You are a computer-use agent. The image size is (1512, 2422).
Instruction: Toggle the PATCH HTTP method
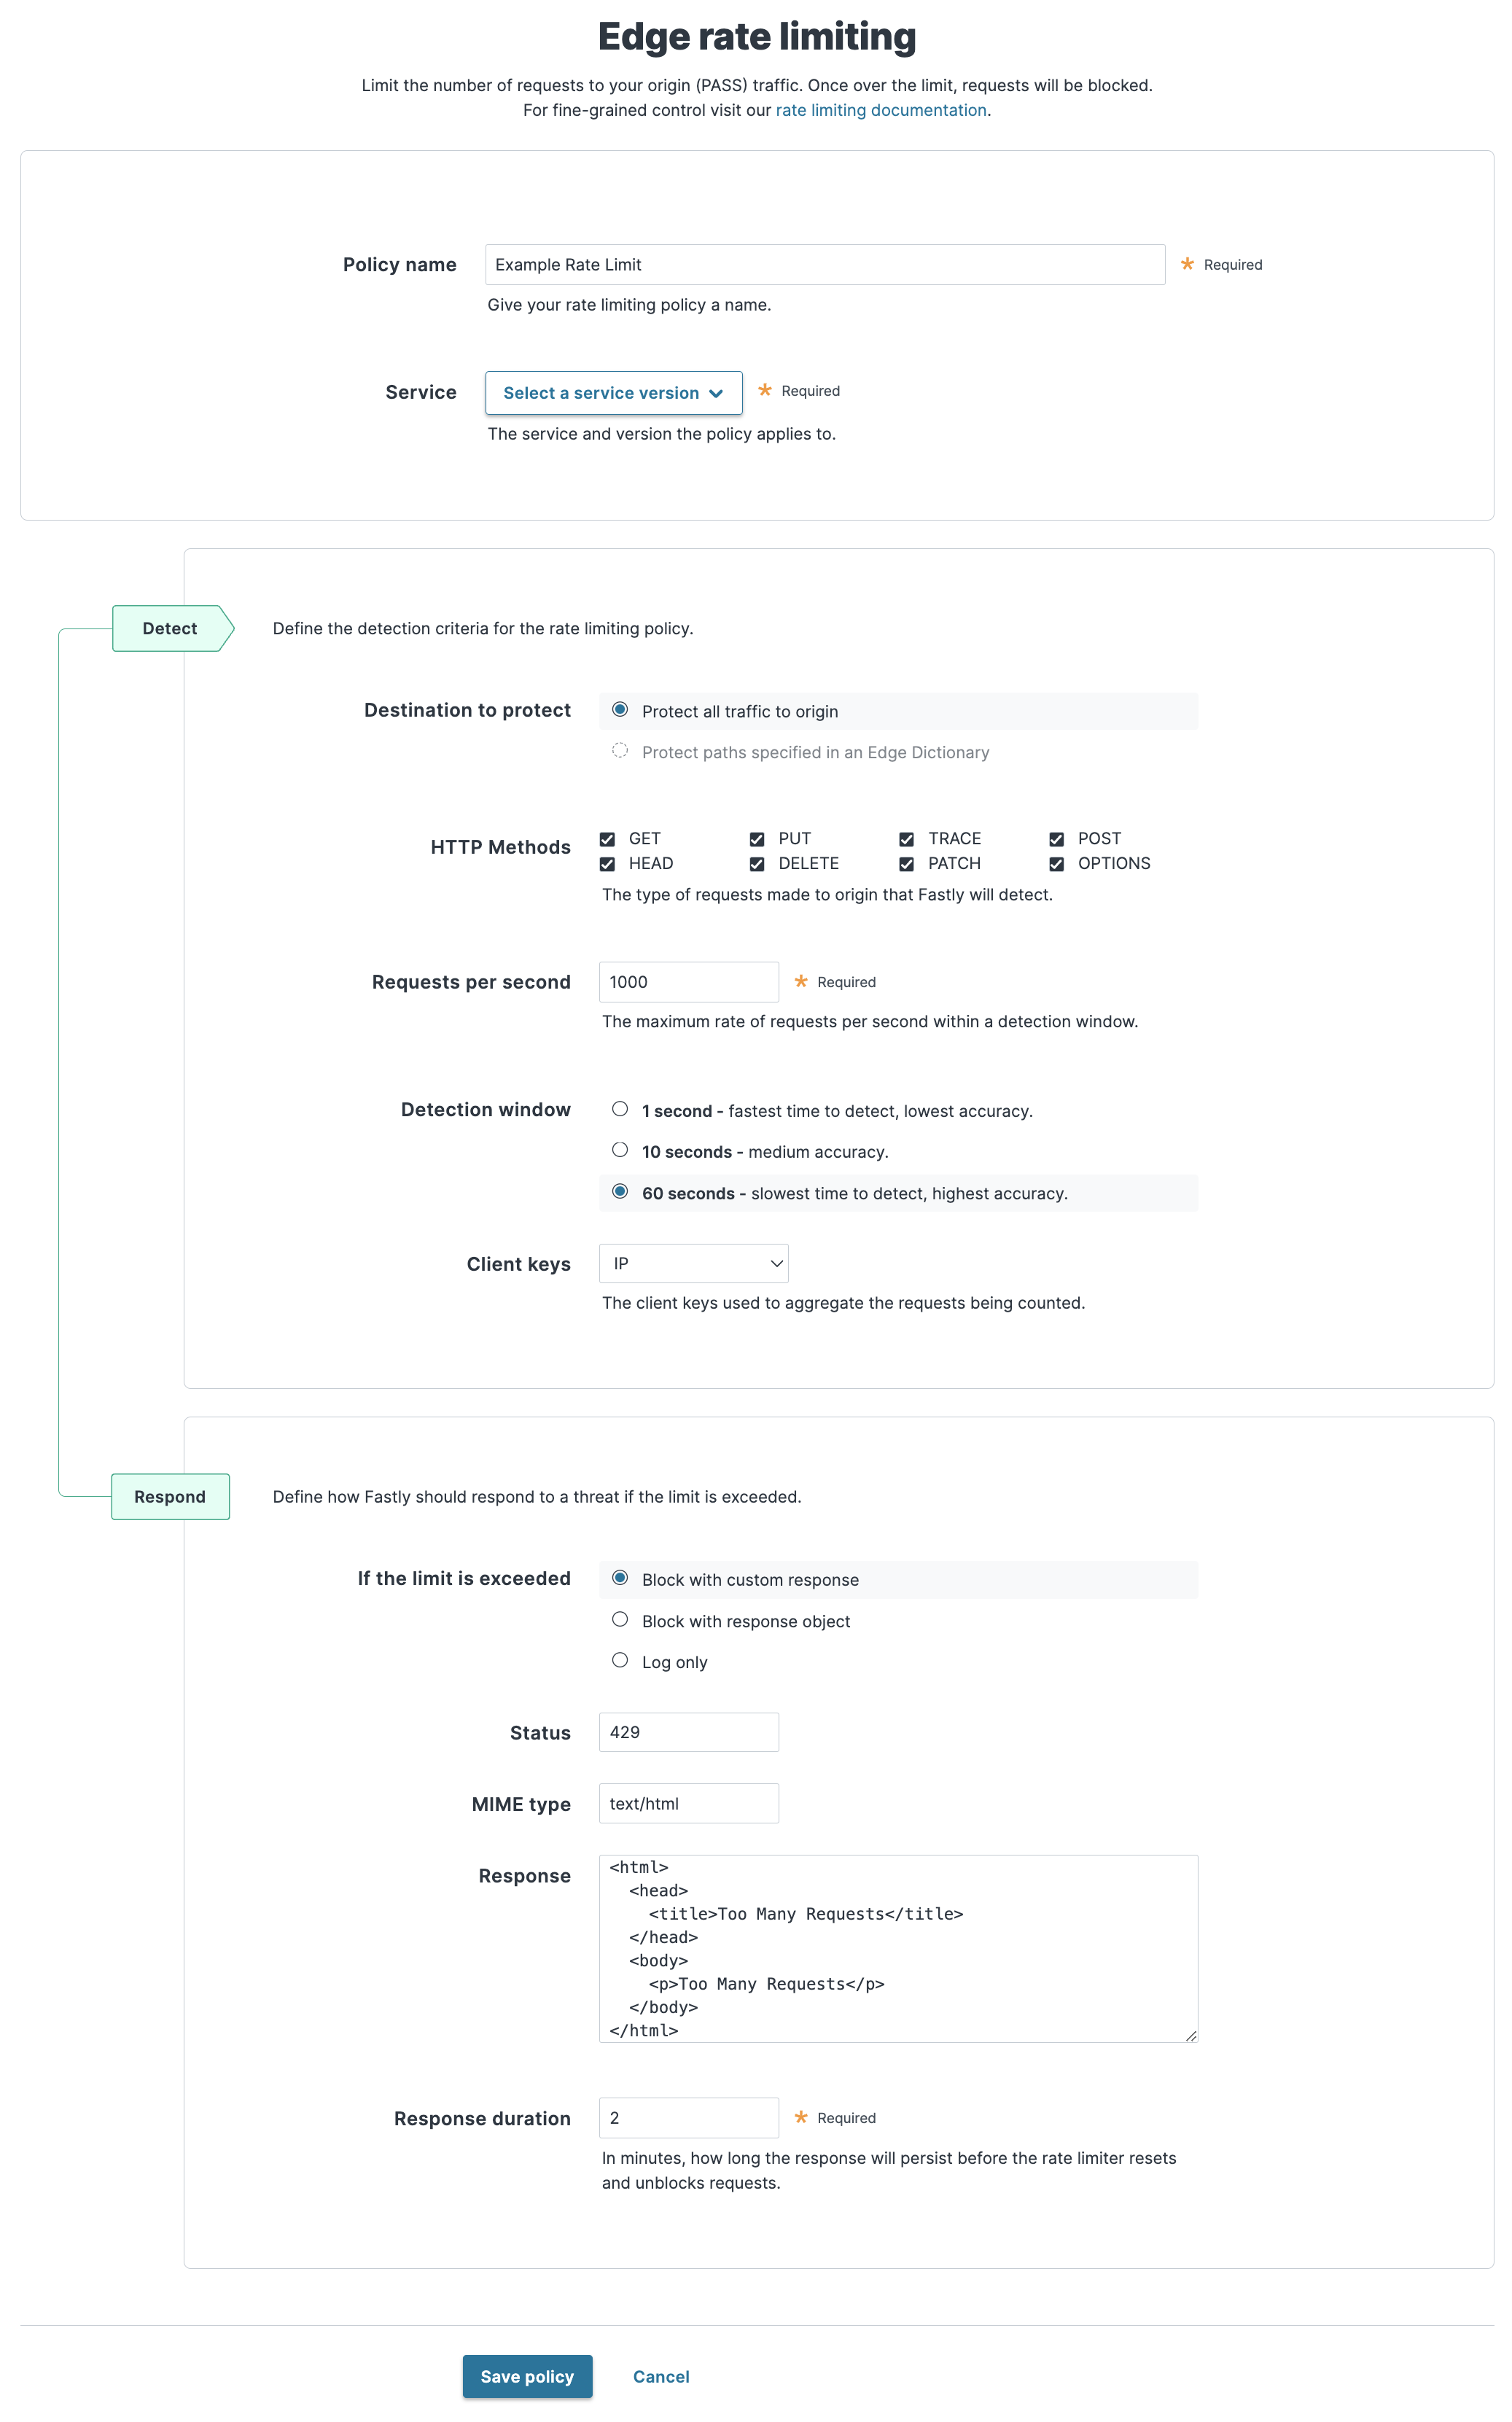pyautogui.click(x=906, y=863)
